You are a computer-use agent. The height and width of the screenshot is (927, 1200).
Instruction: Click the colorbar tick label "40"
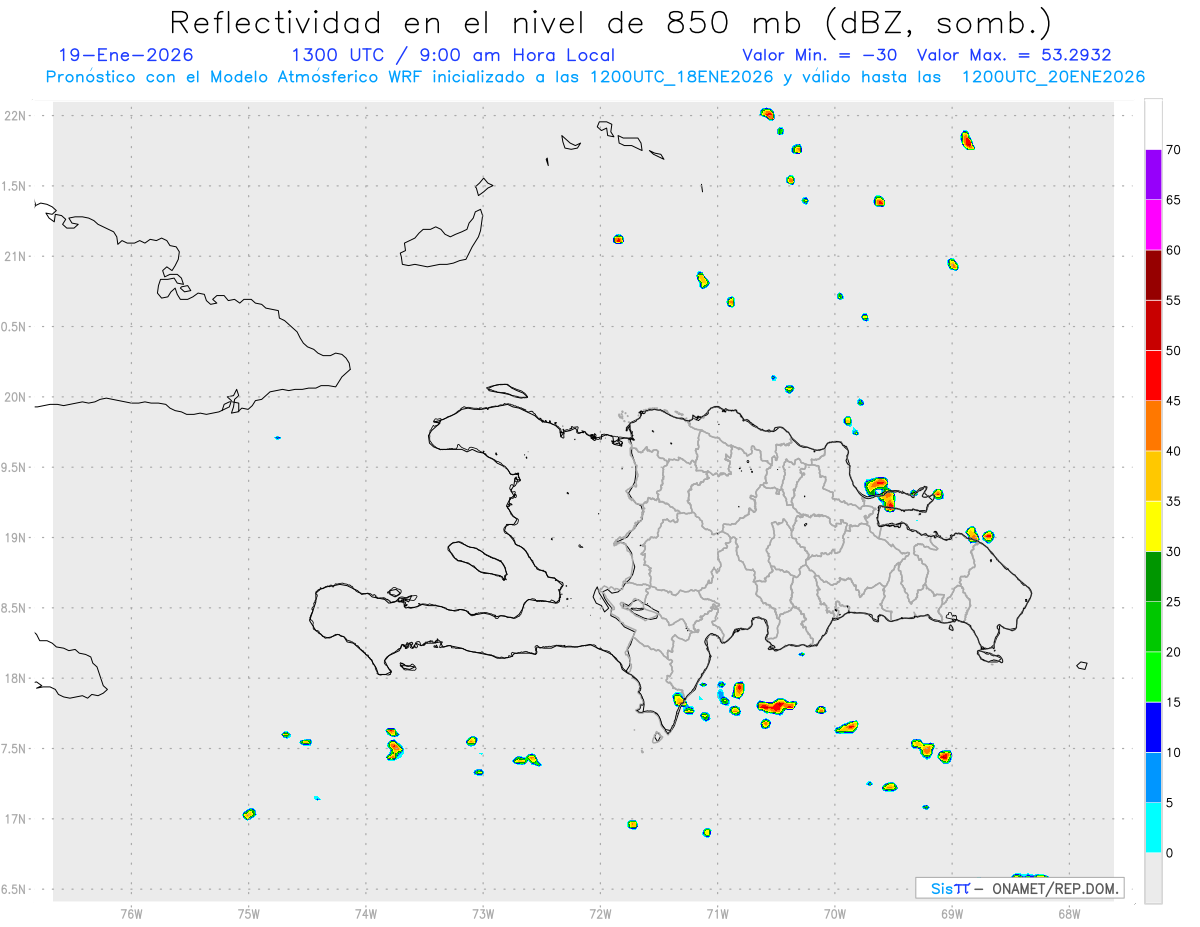1173,451
